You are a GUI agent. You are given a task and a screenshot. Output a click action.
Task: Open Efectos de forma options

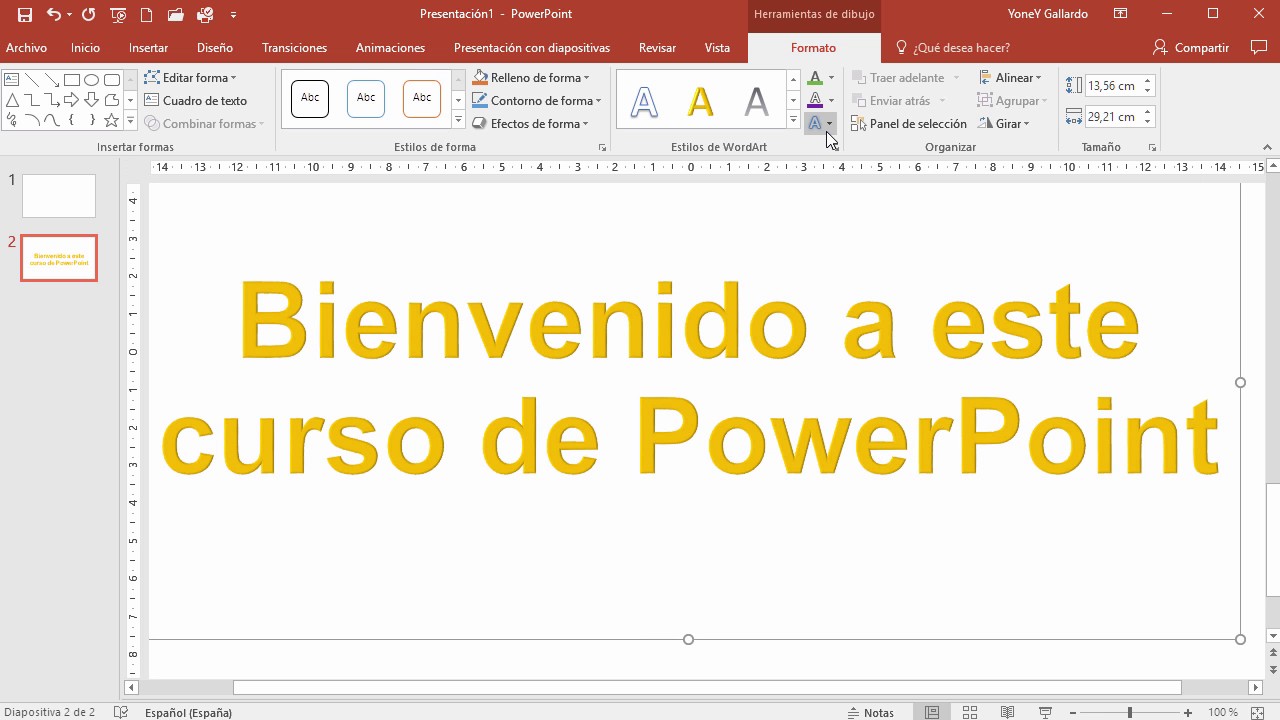[x=531, y=124]
